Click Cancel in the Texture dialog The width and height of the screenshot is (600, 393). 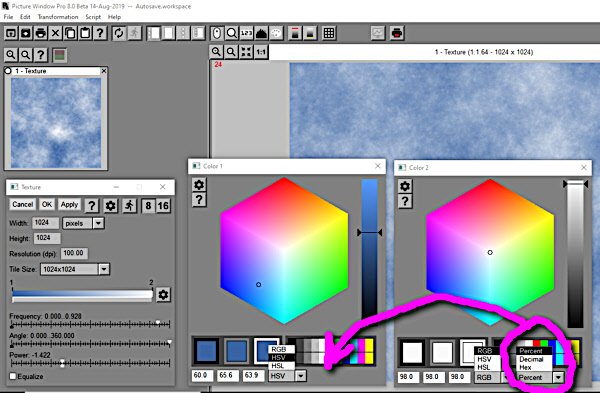click(x=23, y=204)
